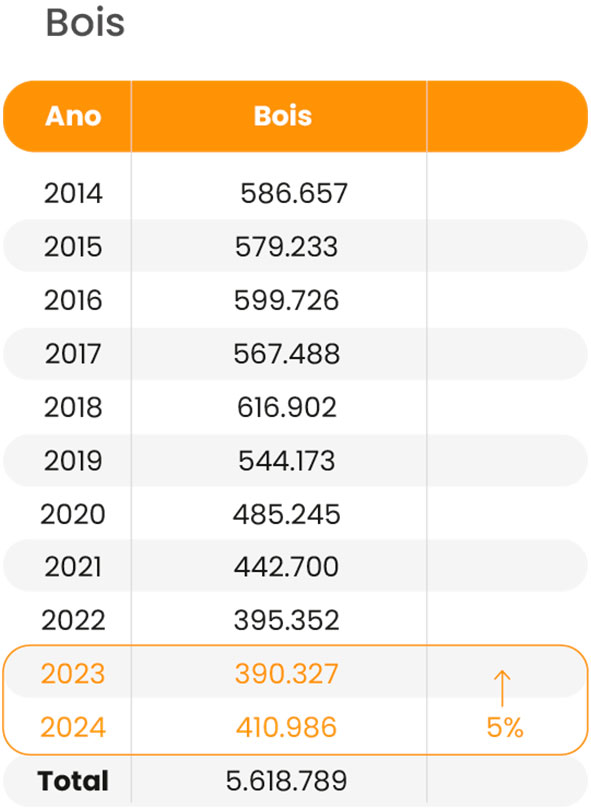Screen dimensions: 591x810
Task: Click the 2019 row value 544.173
Action: [x=287, y=461]
